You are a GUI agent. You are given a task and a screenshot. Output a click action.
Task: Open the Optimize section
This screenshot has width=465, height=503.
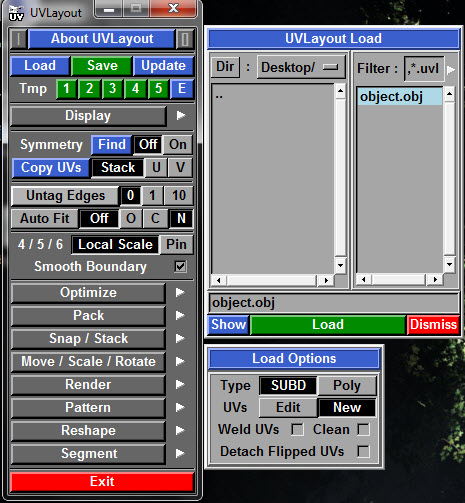[88, 293]
